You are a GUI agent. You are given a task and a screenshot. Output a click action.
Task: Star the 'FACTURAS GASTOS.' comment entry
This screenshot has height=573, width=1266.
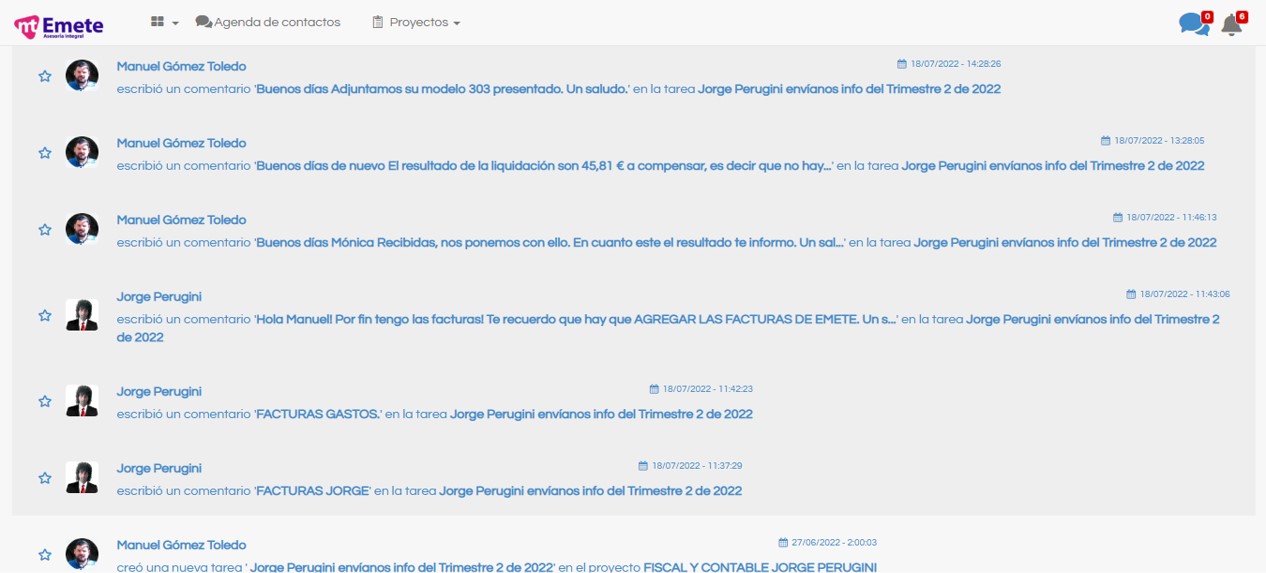pos(45,401)
